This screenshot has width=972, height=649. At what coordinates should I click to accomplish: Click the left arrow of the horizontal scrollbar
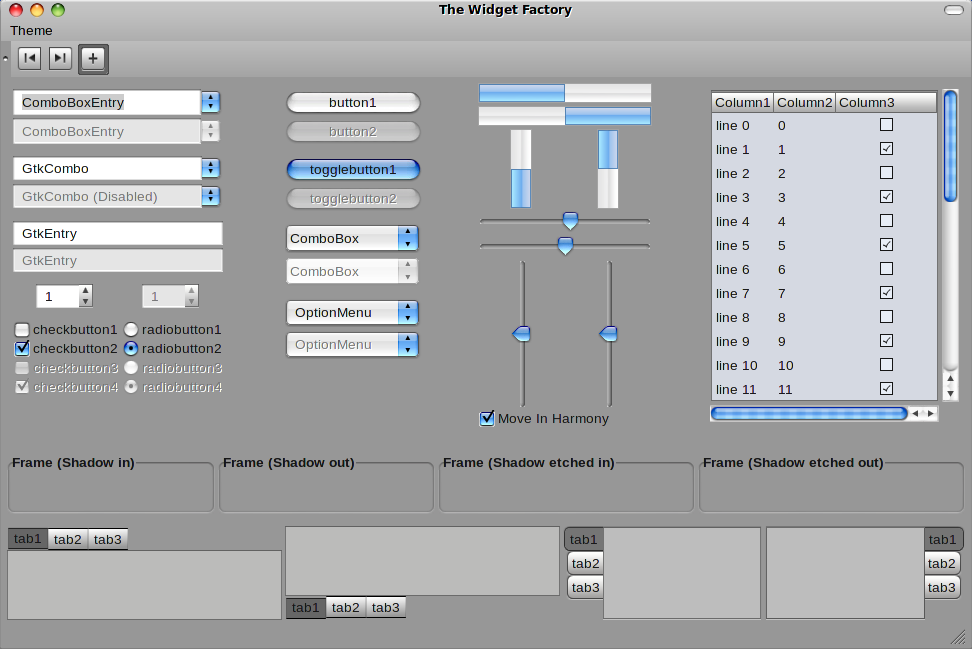coord(916,413)
